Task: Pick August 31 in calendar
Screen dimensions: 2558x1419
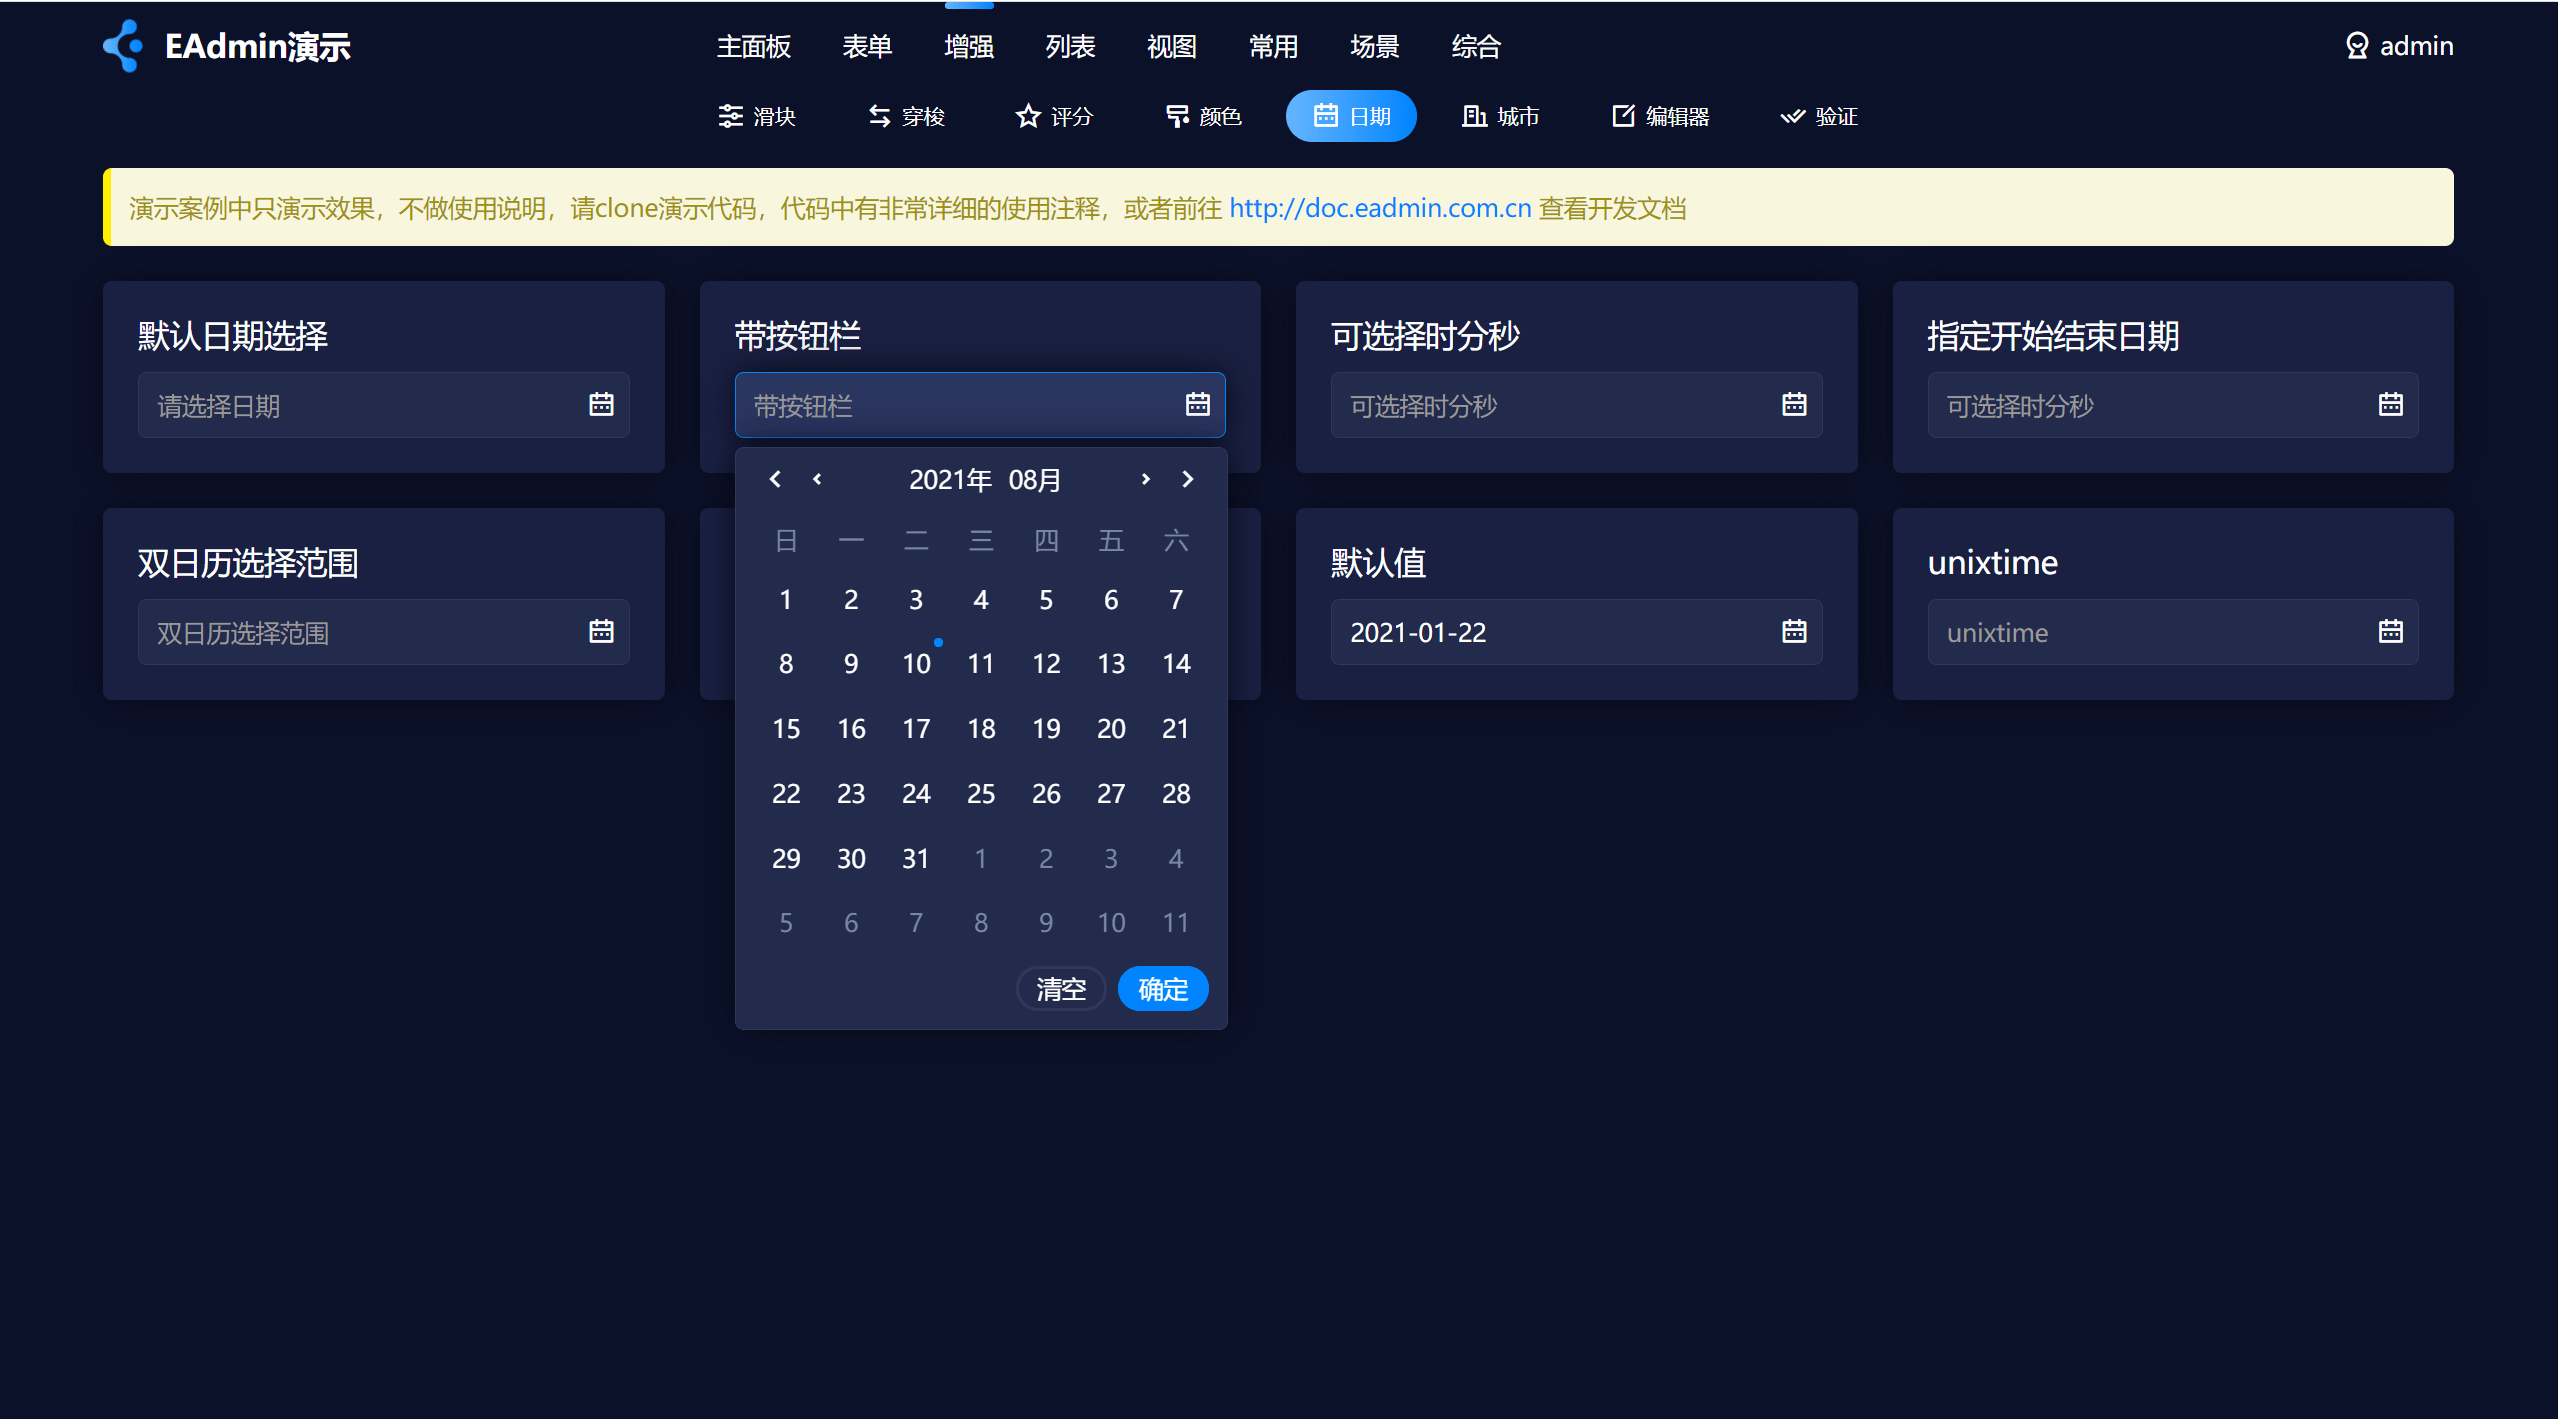Action: pos(916,858)
